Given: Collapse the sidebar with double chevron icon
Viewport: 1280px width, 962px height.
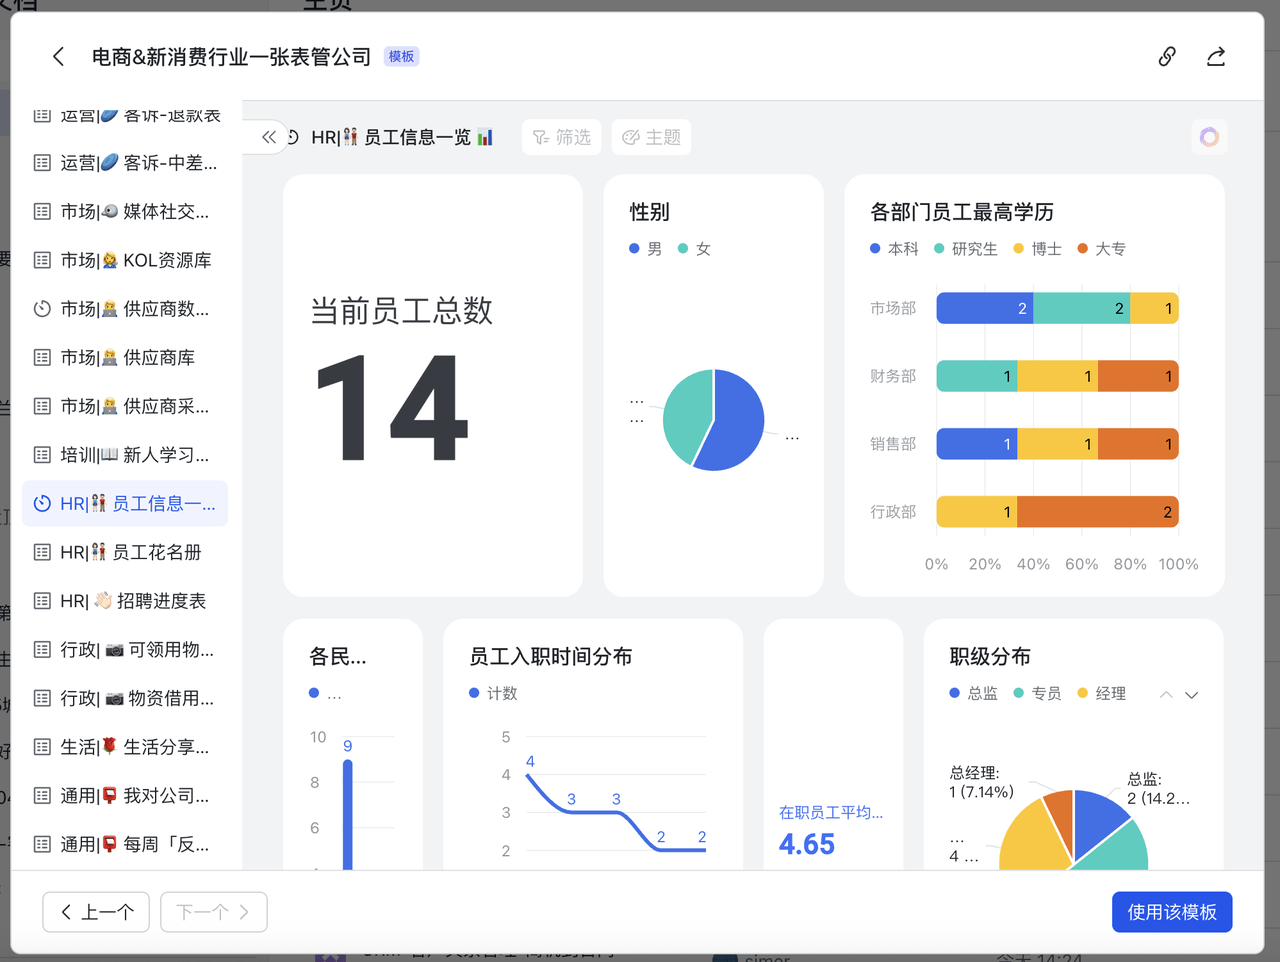Looking at the screenshot, I should tap(268, 137).
